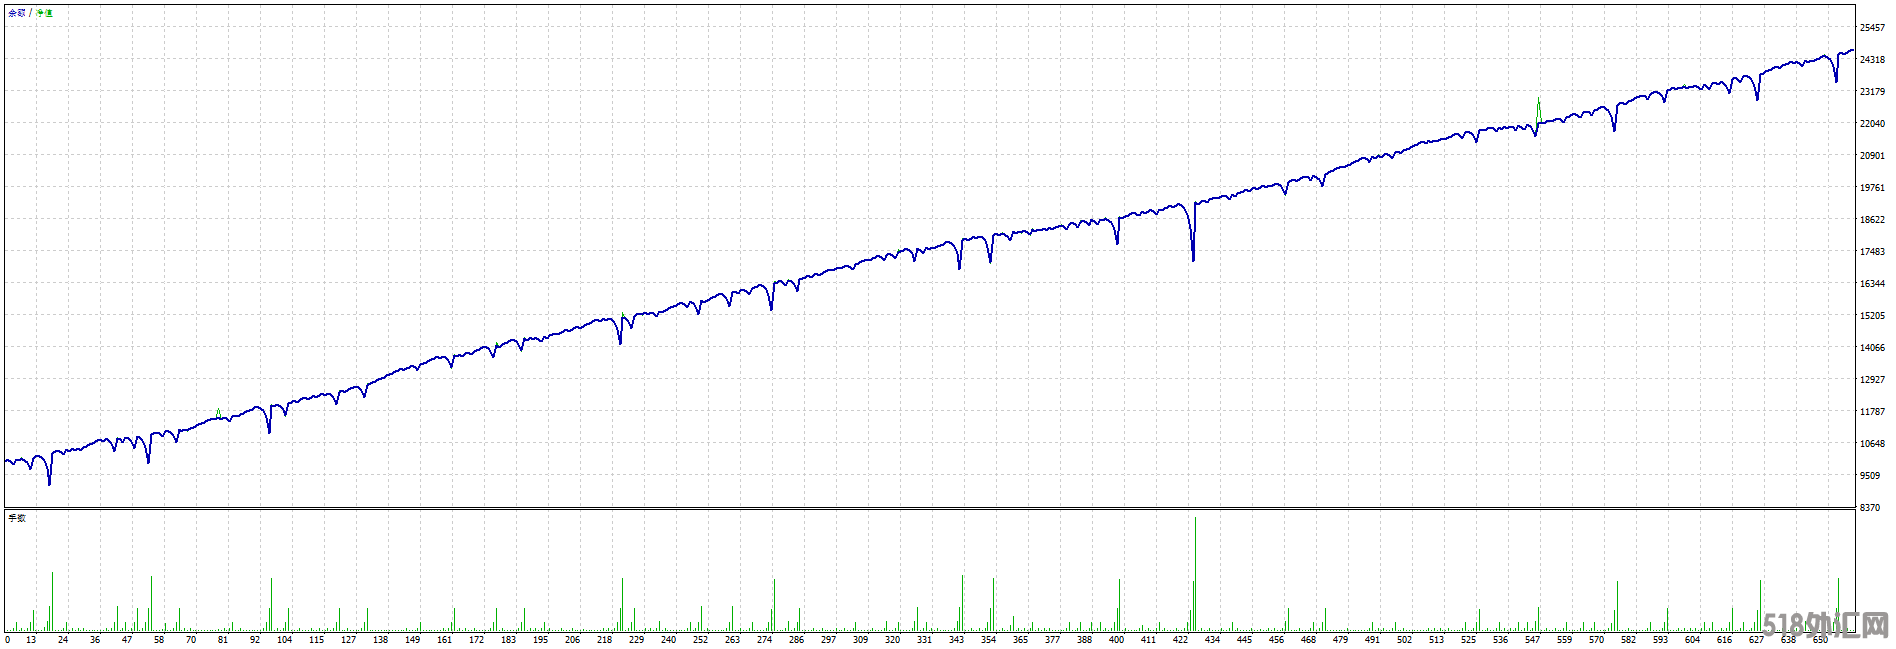Image resolution: width=1896 pixels, height=649 pixels.
Task: Click the green 净值 legend label
Action: [x=44, y=13]
